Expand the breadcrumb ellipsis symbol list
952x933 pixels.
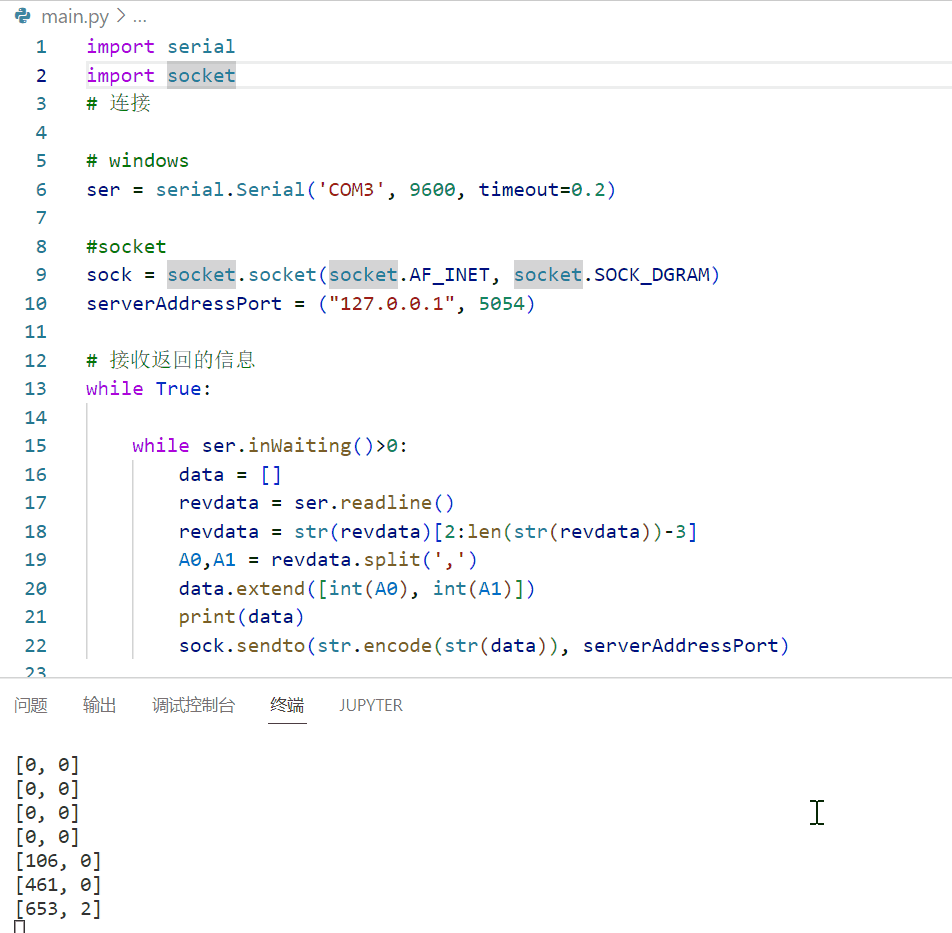coord(139,17)
